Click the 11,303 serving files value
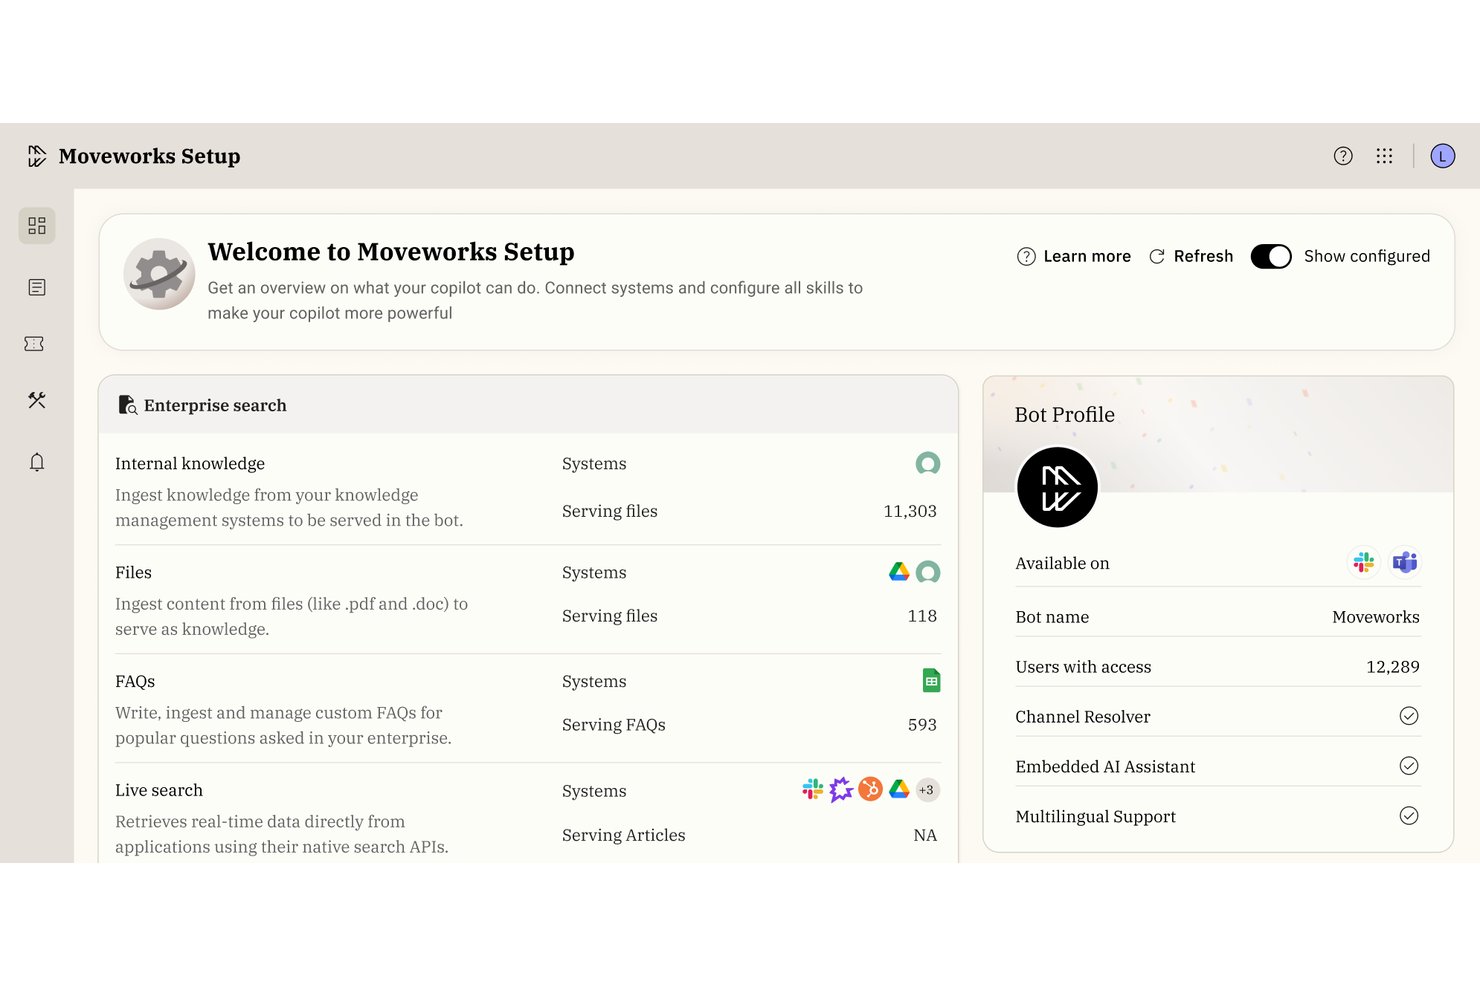This screenshot has width=1480, height=987. [910, 511]
